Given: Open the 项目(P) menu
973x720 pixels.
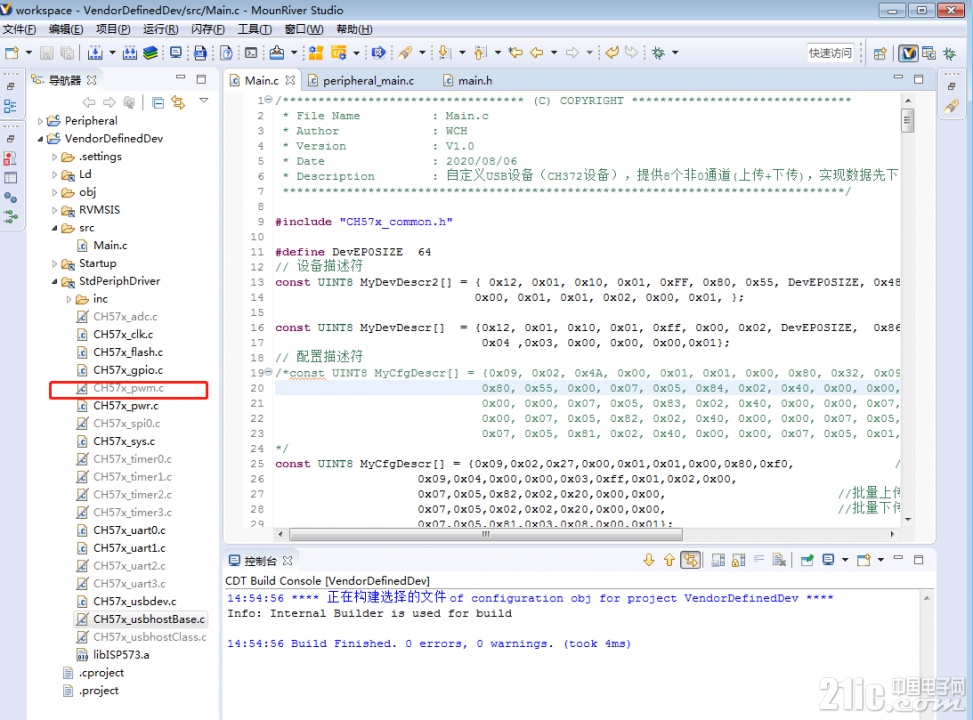Looking at the screenshot, I should (x=113, y=29).
